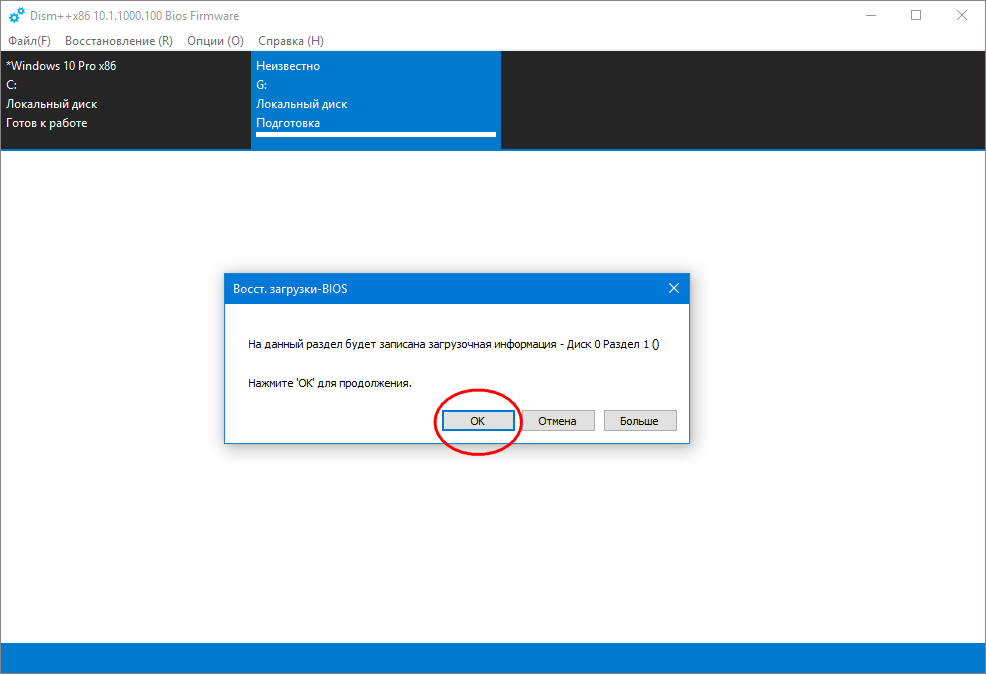Viewport: 986px width, 674px height.
Task: Click the Dism++ gear icon in title bar
Action: [x=17, y=15]
